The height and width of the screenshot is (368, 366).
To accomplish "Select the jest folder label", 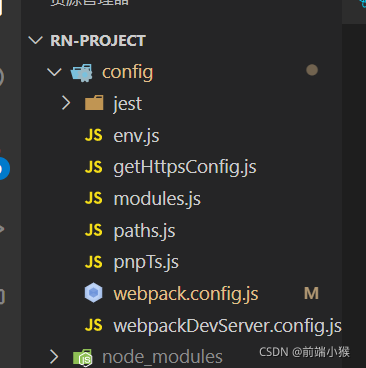I will 128,104.
